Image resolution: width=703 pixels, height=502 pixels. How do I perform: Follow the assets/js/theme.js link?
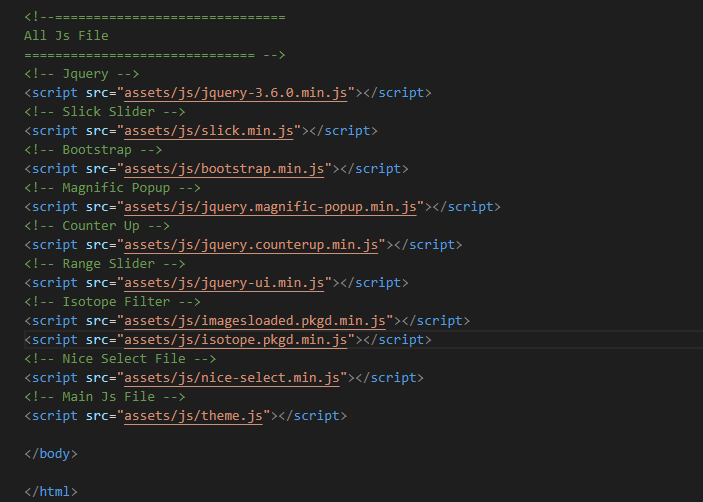pyautogui.click(x=193, y=416)
